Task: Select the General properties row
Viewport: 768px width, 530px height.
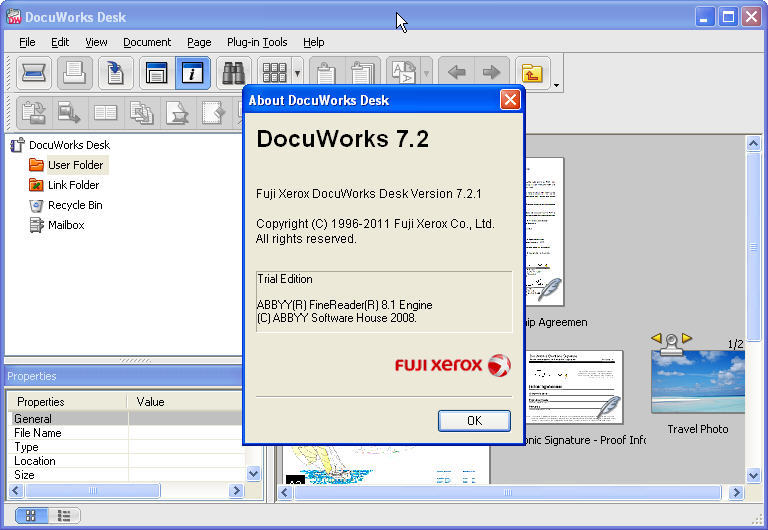Action: click(126, 419)
